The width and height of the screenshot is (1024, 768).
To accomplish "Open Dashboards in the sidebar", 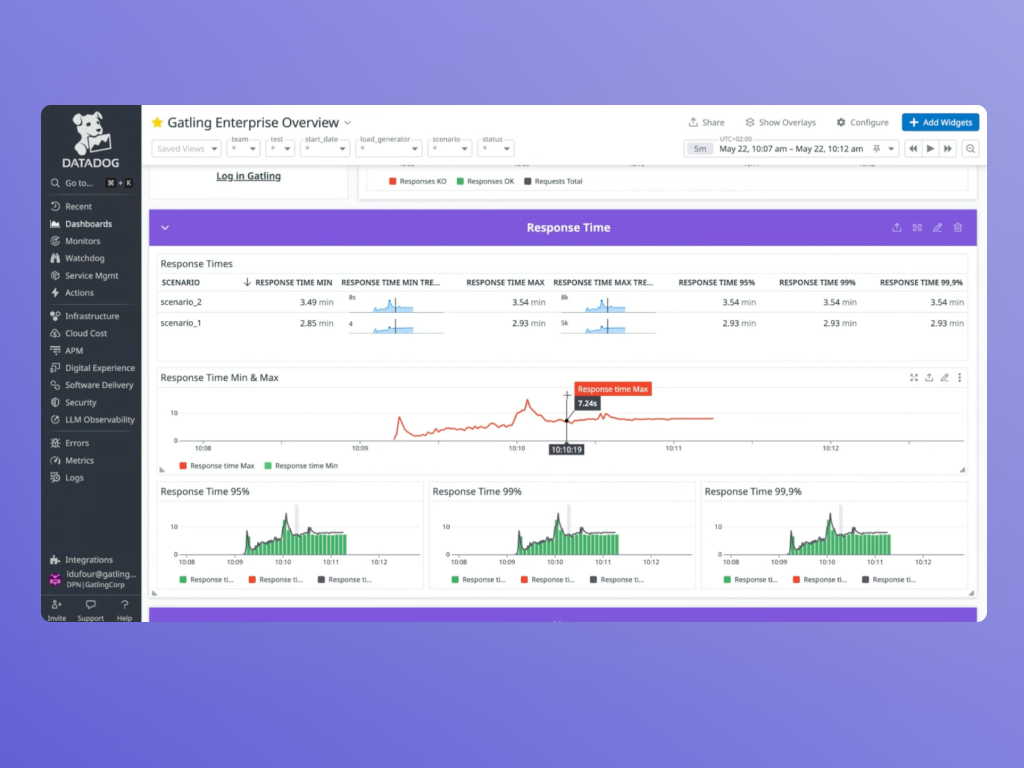I will [x=88, y=224].
